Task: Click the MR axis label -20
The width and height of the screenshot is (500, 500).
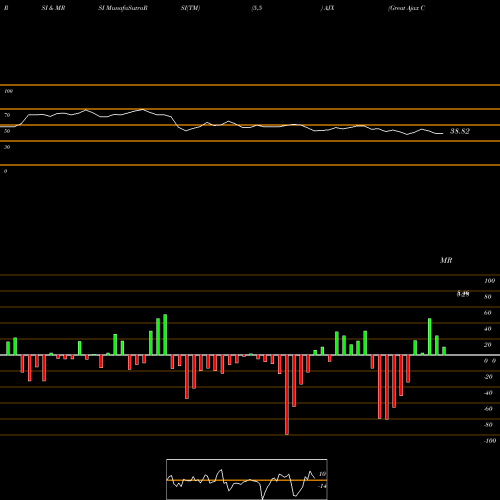Action: [x=488, y=377]
